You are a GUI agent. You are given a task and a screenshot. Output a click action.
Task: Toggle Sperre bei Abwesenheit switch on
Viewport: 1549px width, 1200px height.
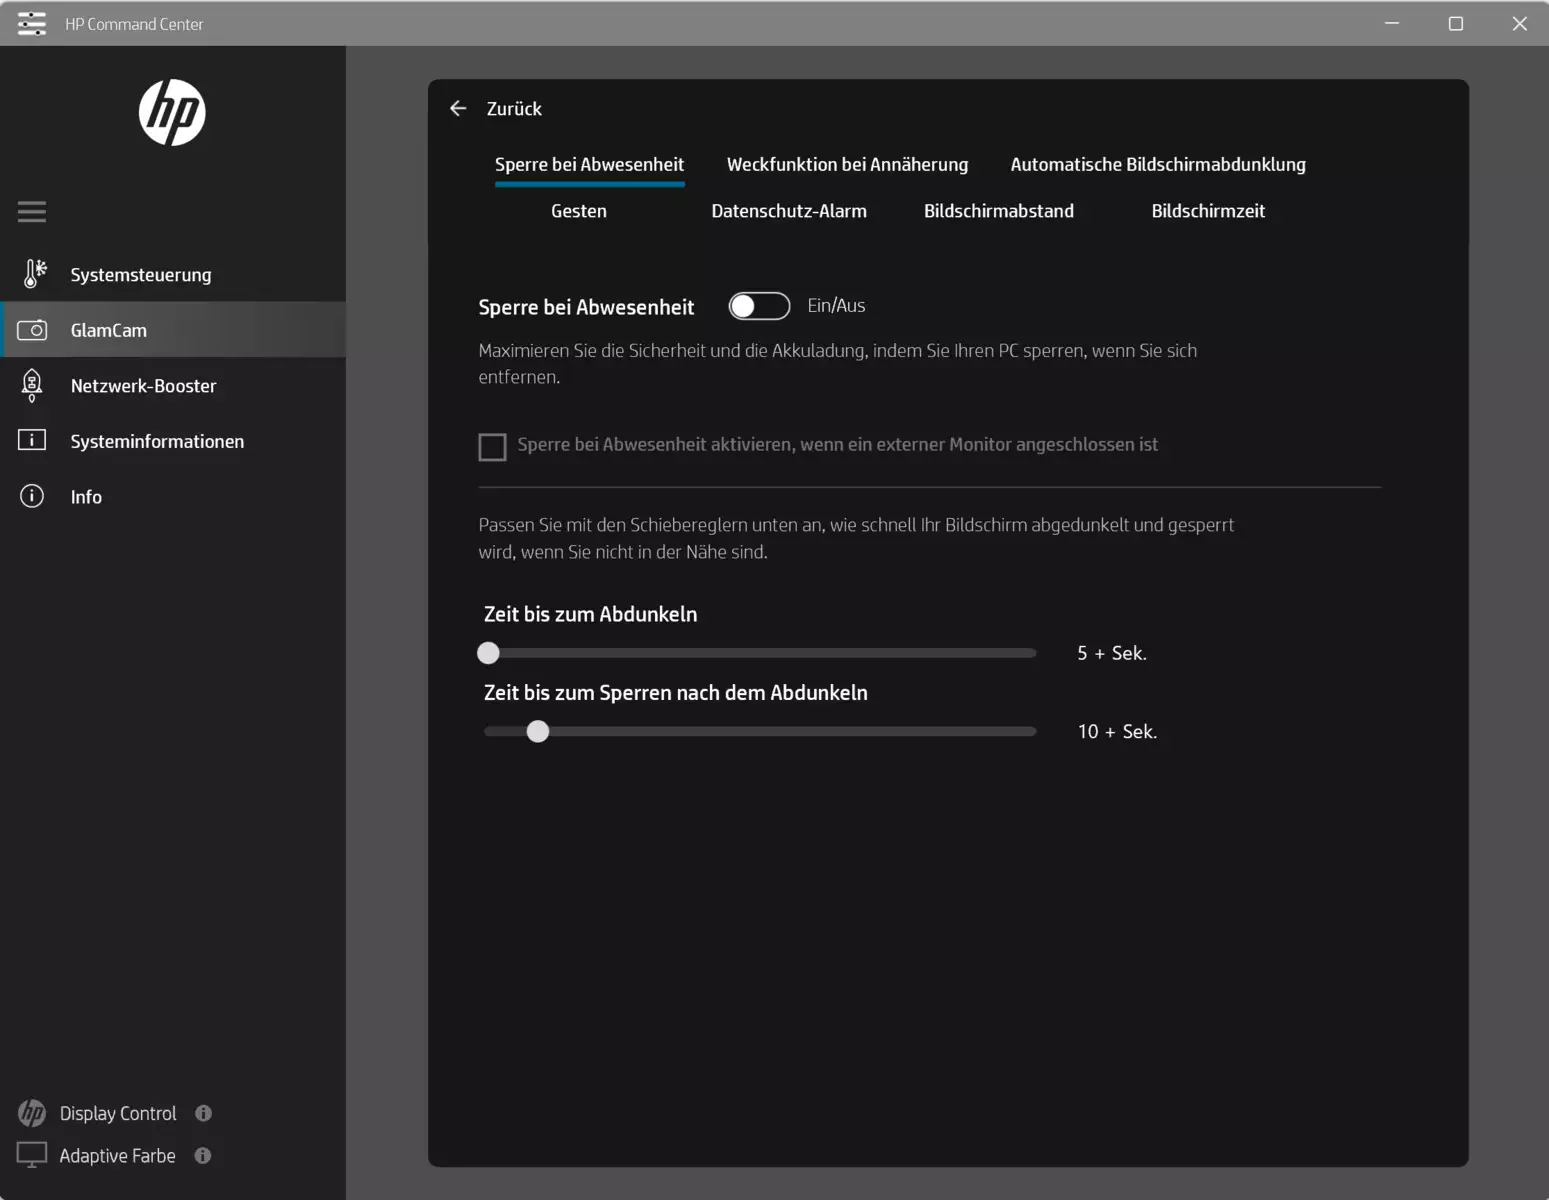(x=759, y=306)
